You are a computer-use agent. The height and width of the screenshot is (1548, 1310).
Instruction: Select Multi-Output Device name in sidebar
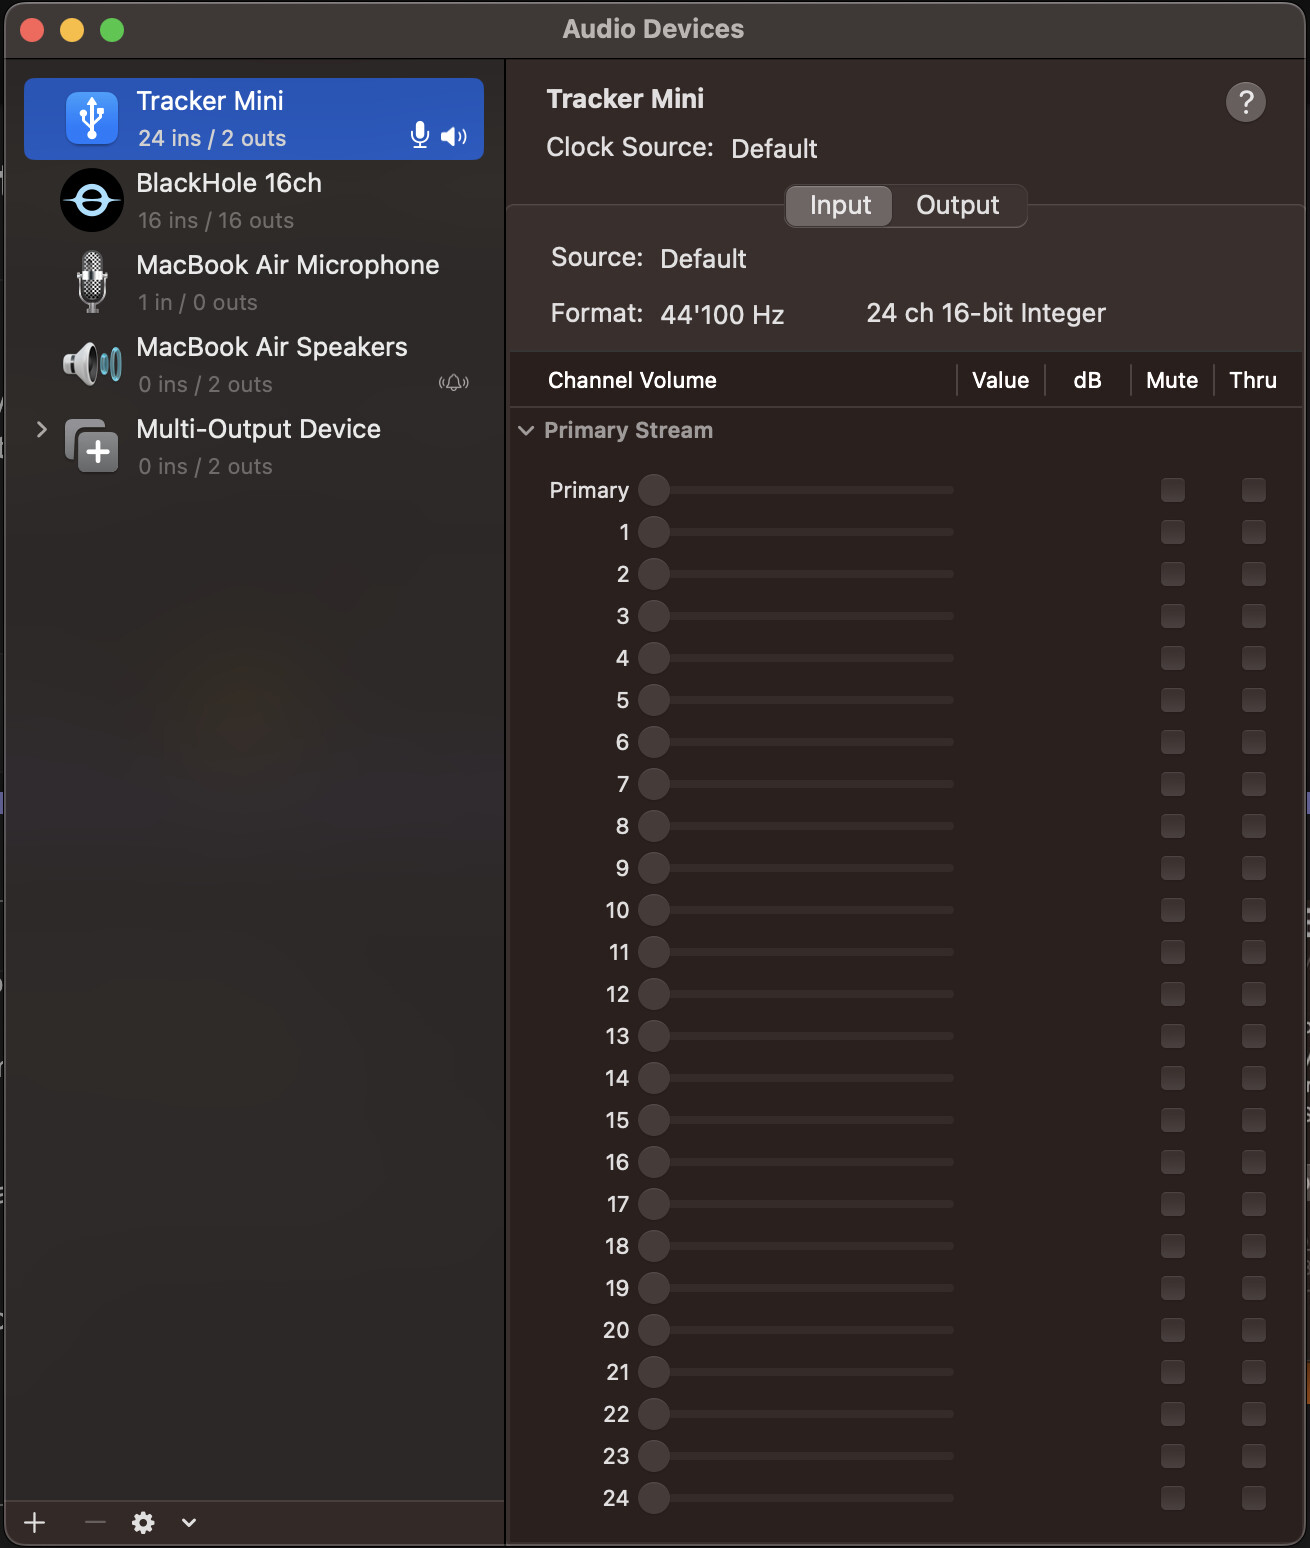click(259, 429)
